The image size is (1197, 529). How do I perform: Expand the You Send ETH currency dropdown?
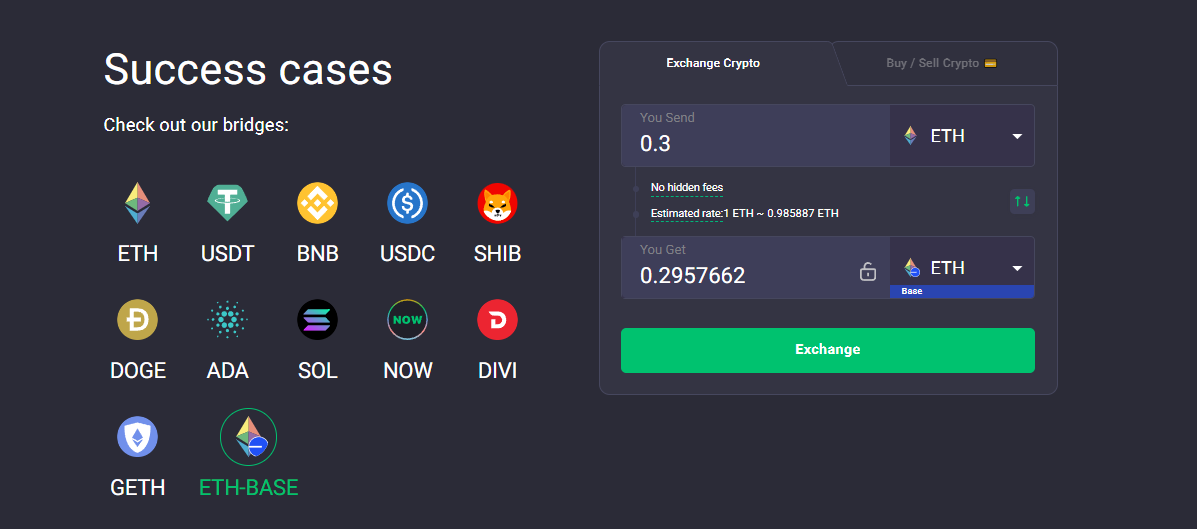(962, 136)
